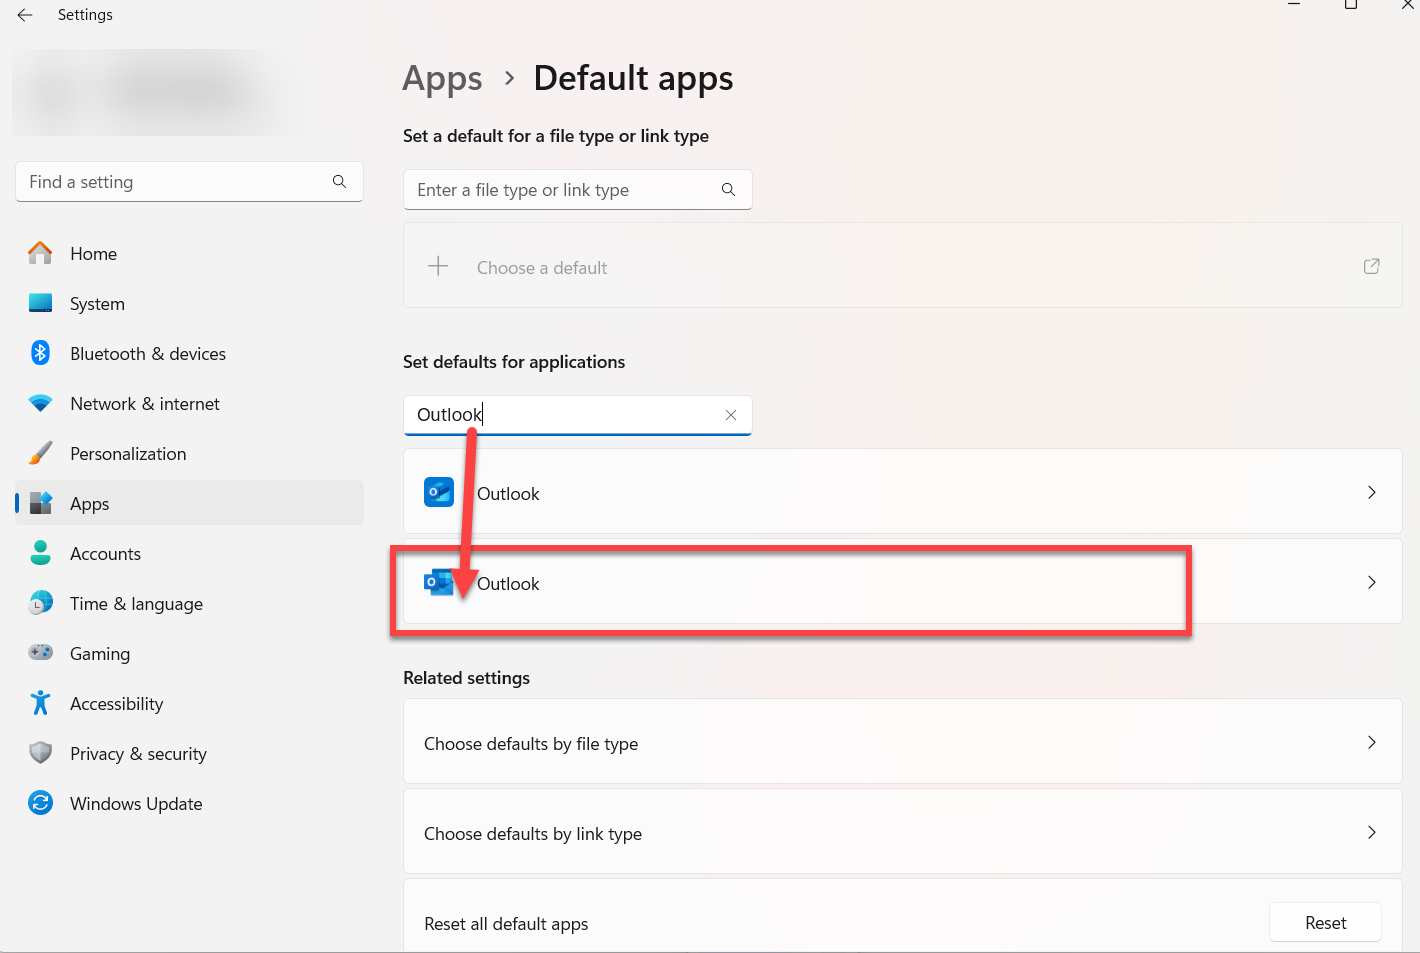
Task: Open System settings page
Action: click(190, 303)
